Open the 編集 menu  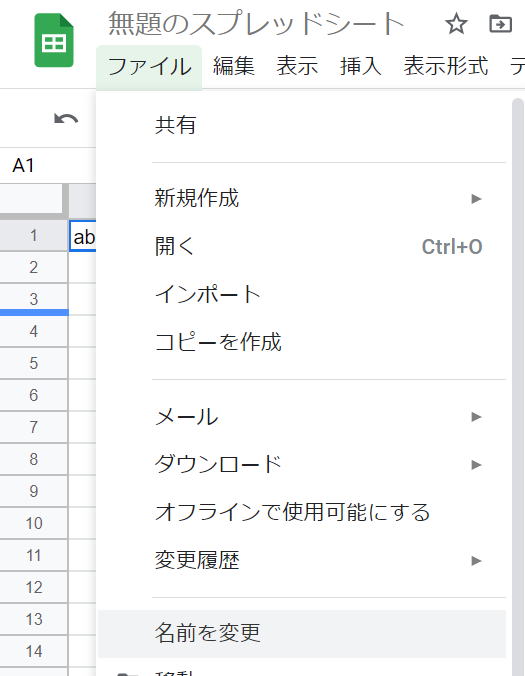coord(234,66)
